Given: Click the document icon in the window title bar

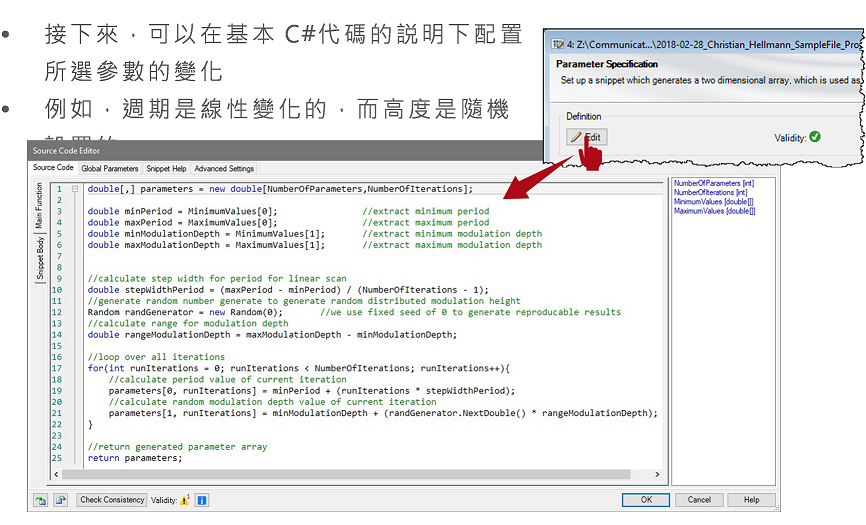Looking at the screenshot, I should (557, 44).
